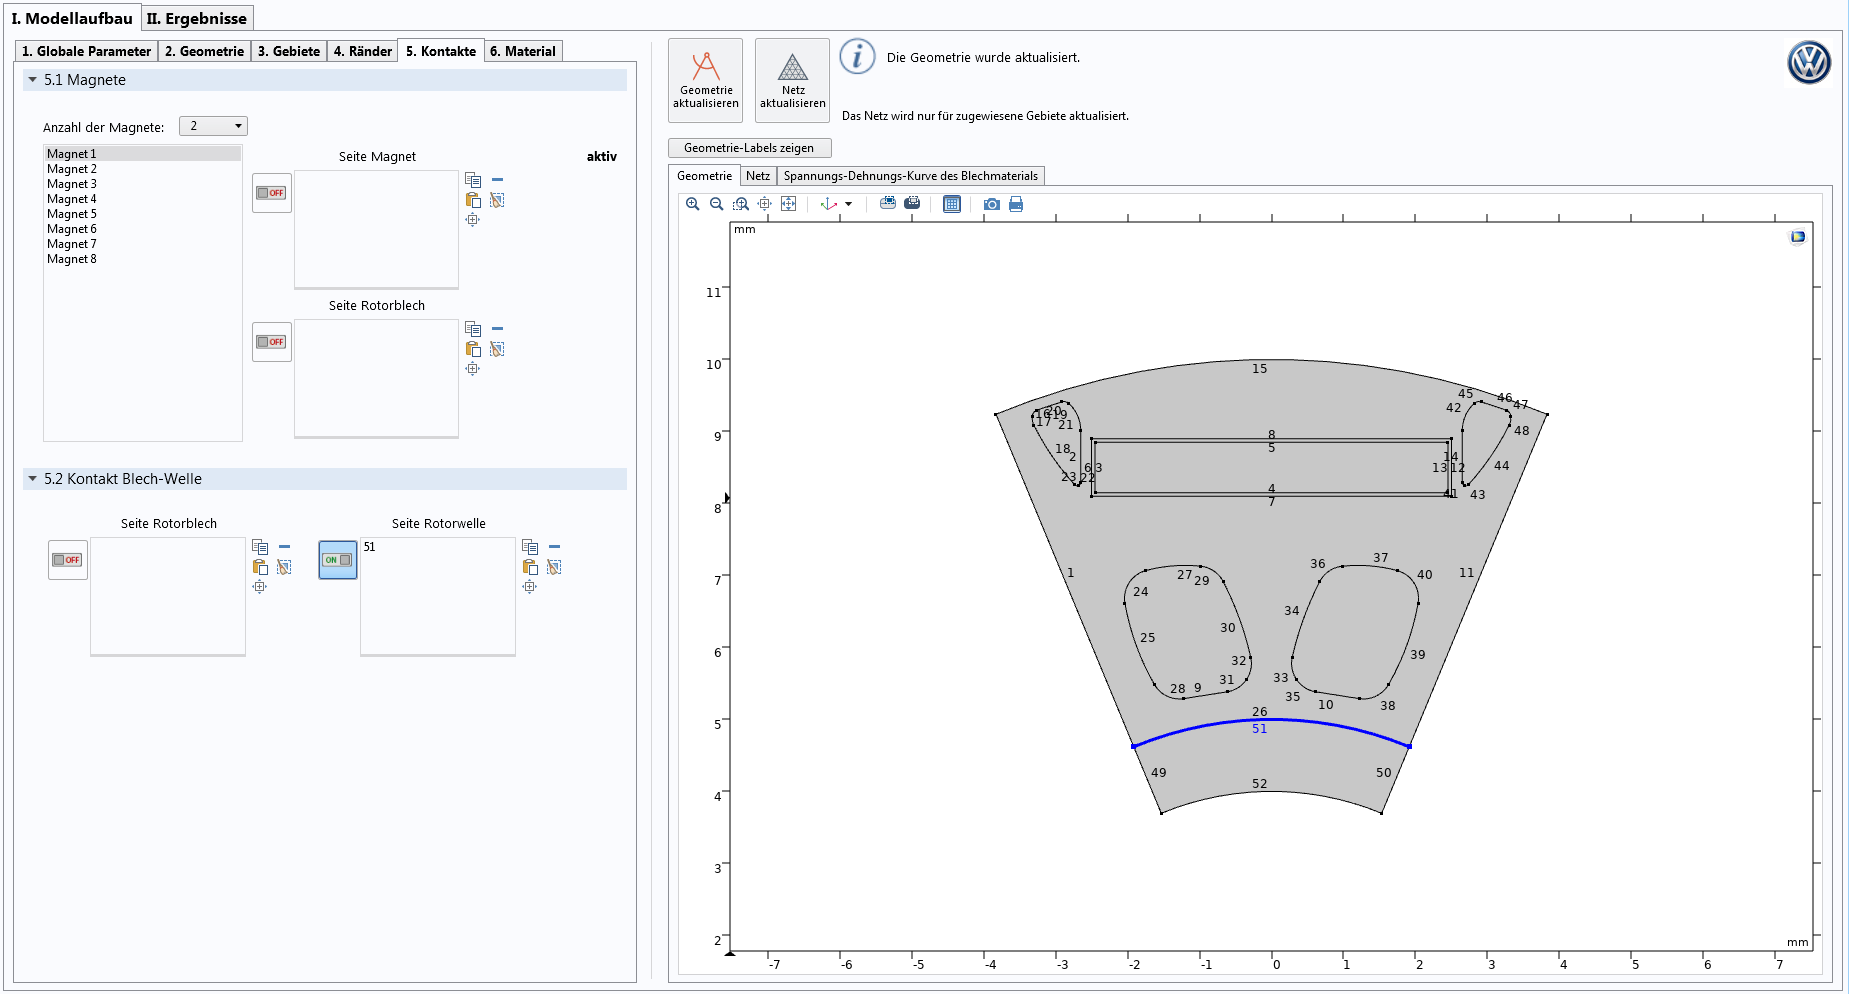Activate the zoom box tool
This screenshot has height=994, width=1849.
(x=740, y=204)
